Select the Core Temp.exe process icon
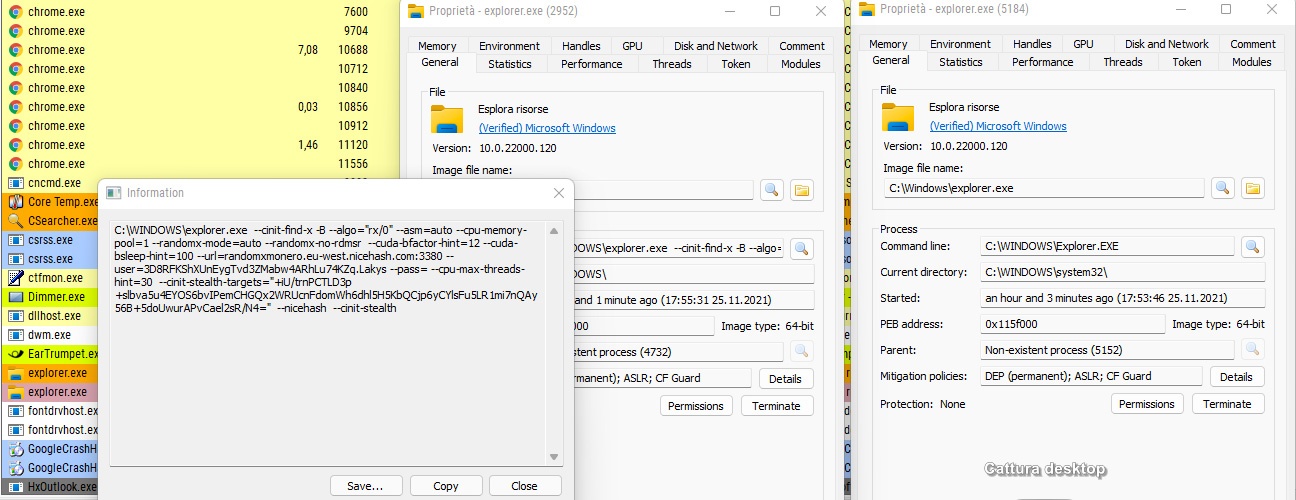Viewport: 1296px width, 500px height. tap(15, 202)
